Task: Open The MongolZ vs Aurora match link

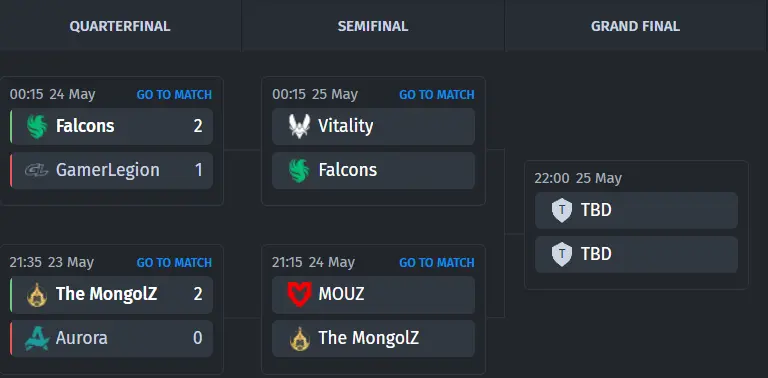Action: [174, 262]
